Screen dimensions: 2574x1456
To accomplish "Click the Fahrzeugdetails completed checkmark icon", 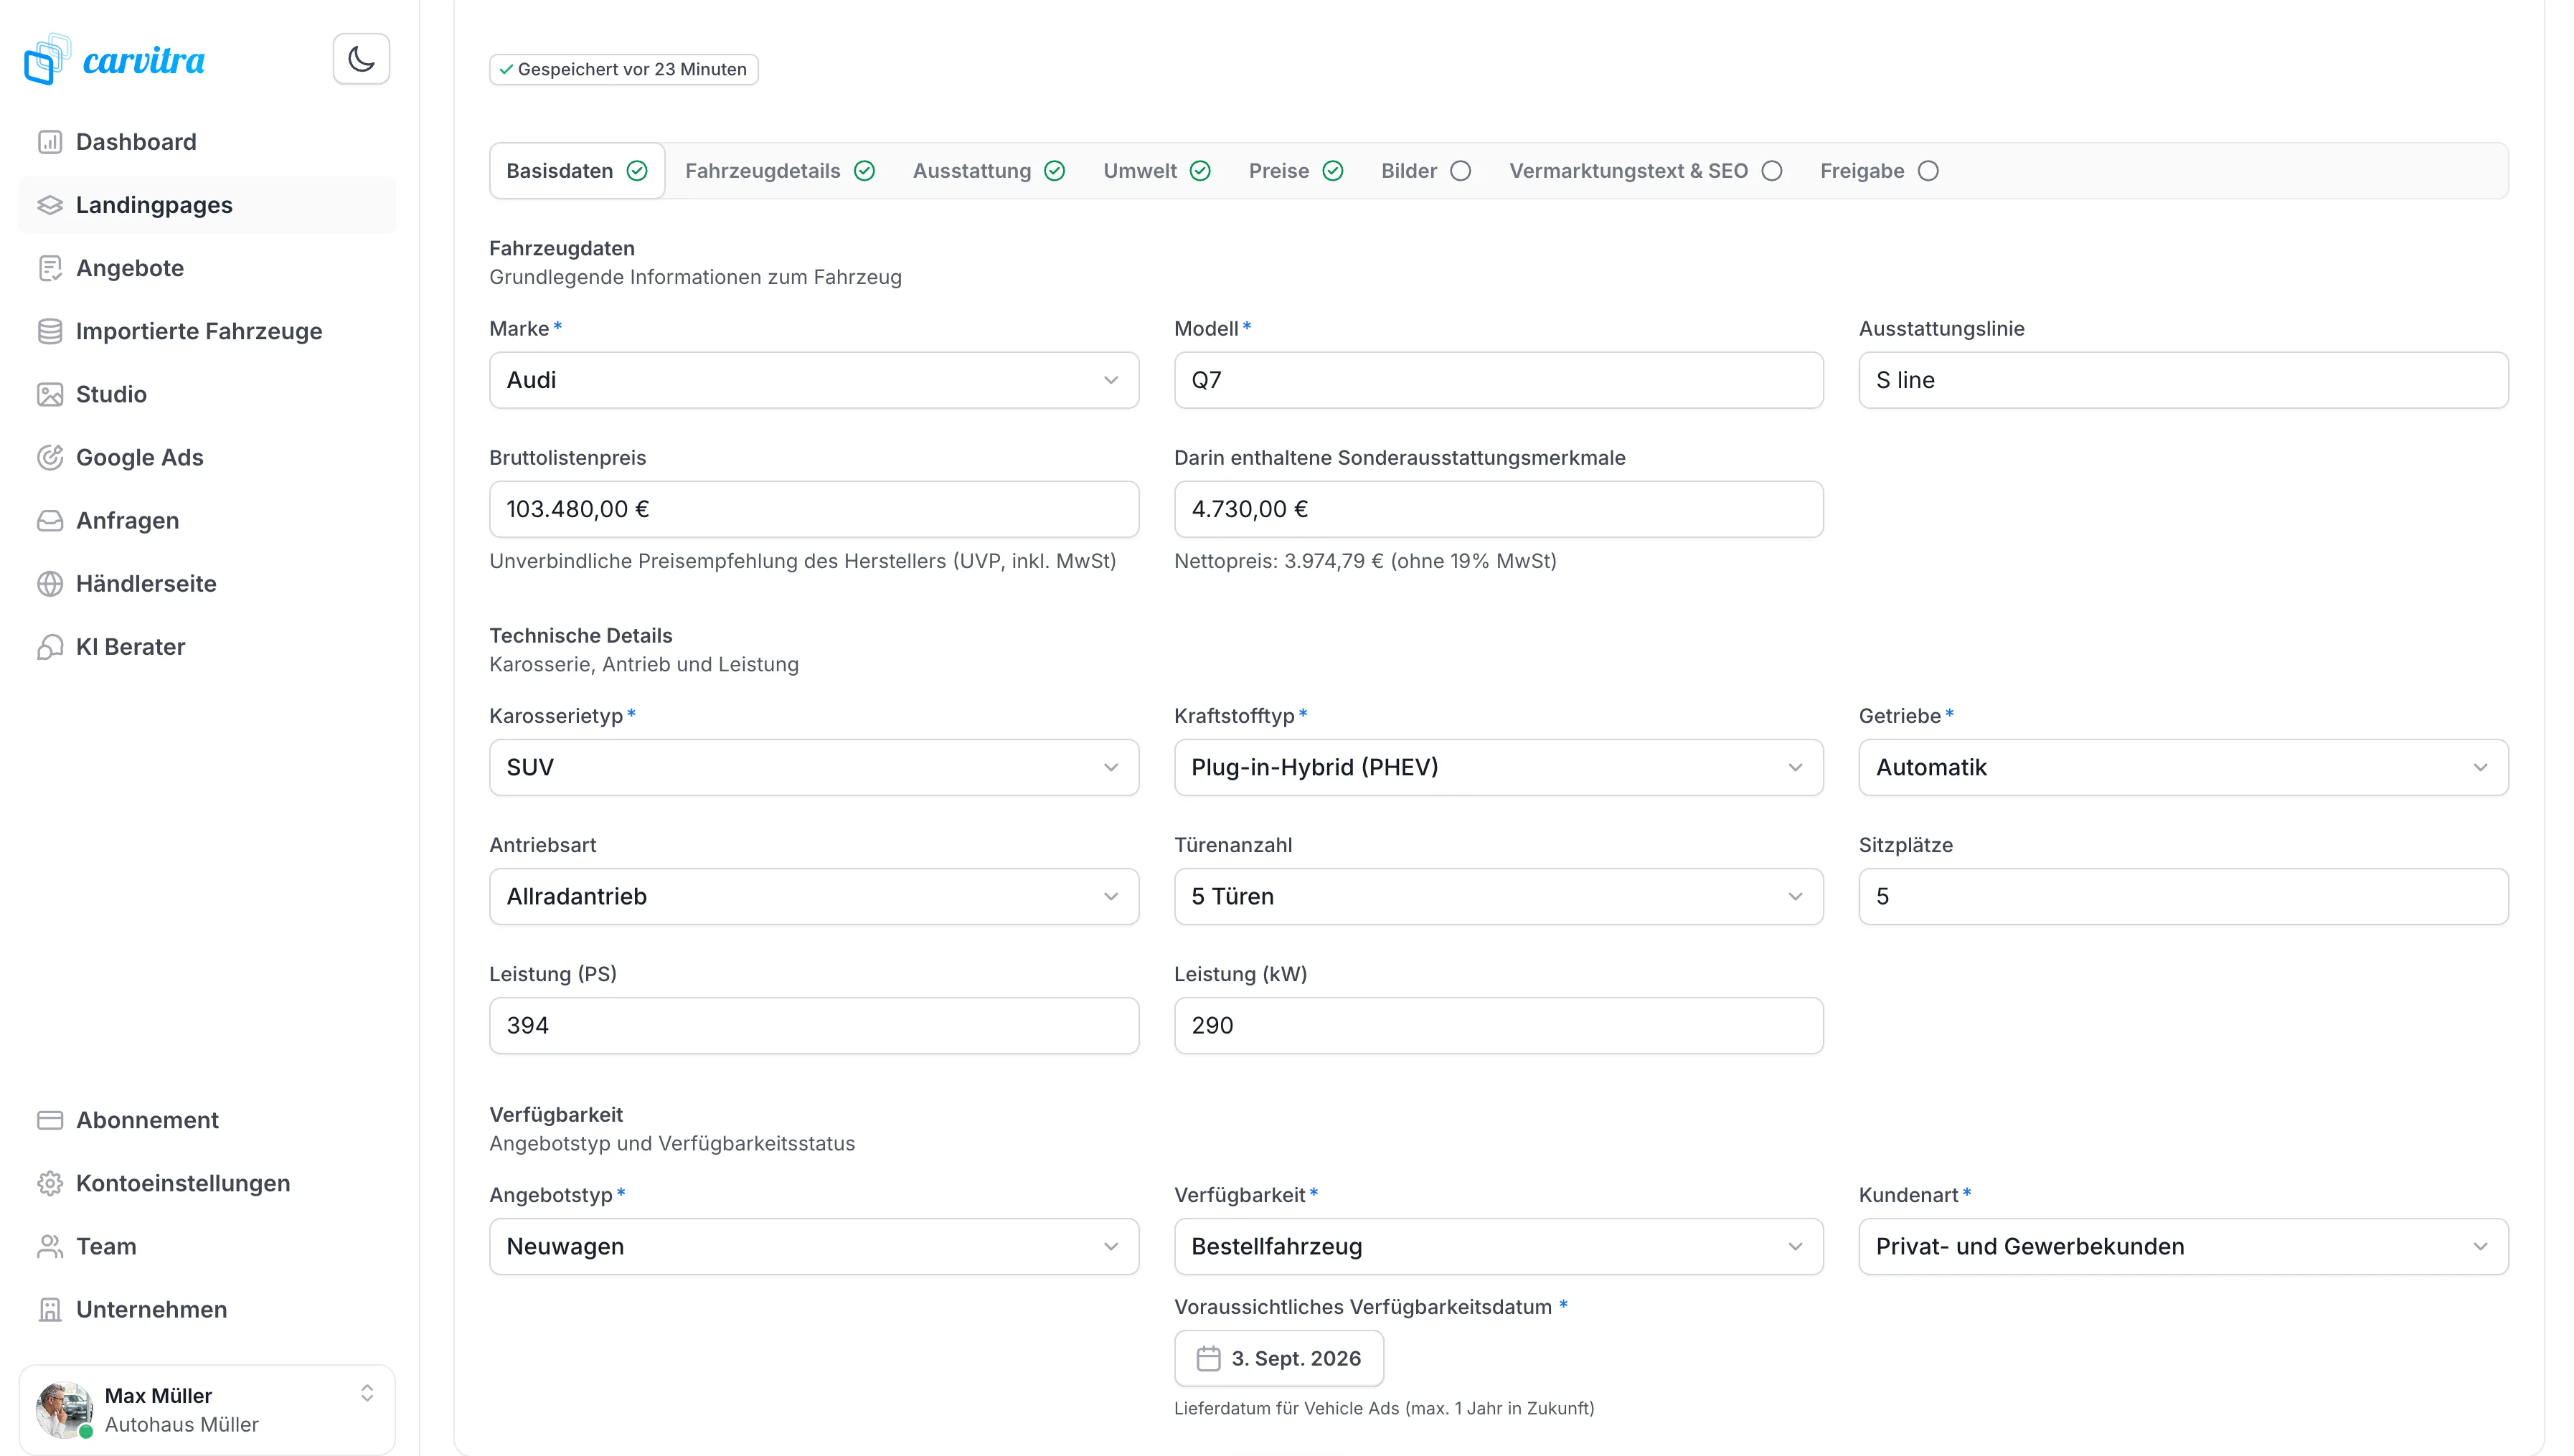I will [865, 171].
